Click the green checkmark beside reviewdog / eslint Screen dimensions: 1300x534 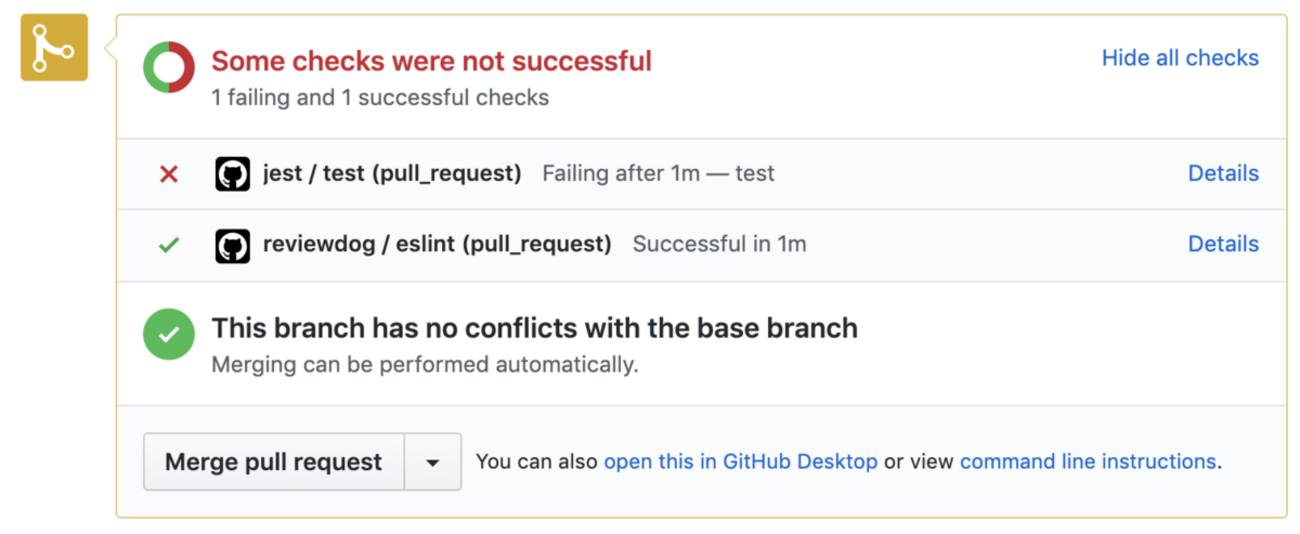pos(169,245)
